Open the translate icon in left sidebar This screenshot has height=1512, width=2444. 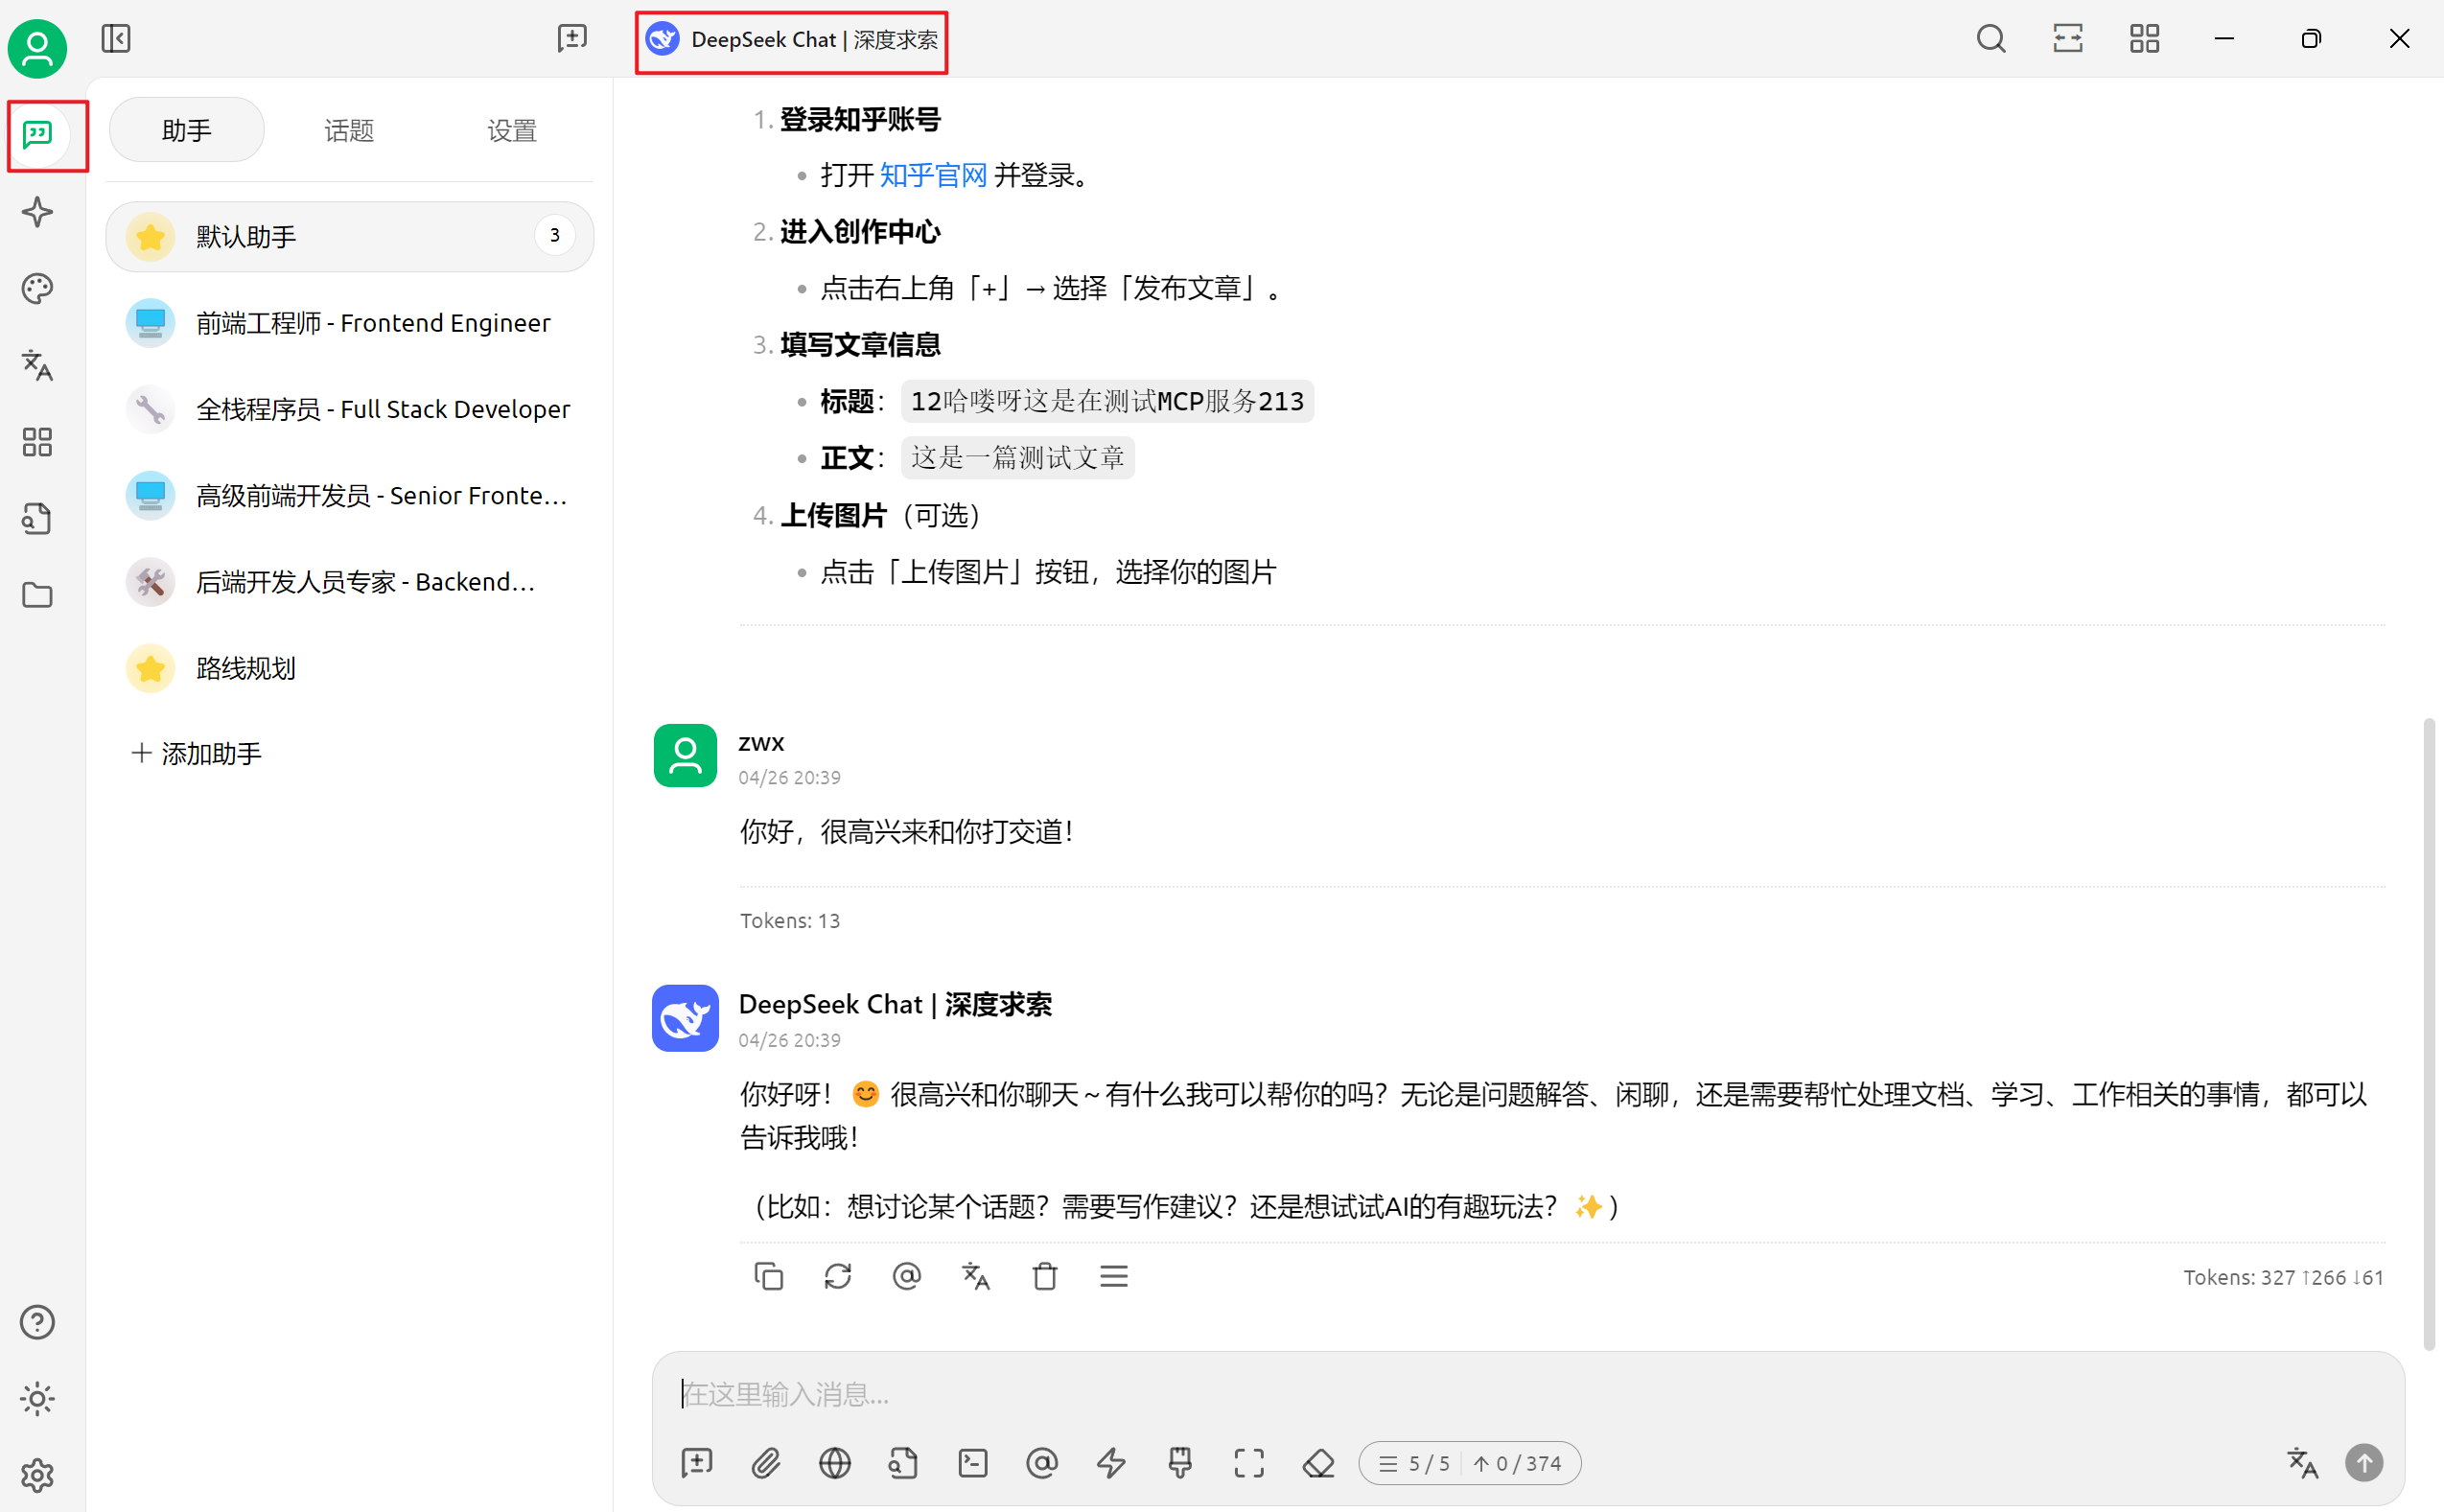(37, 365)
